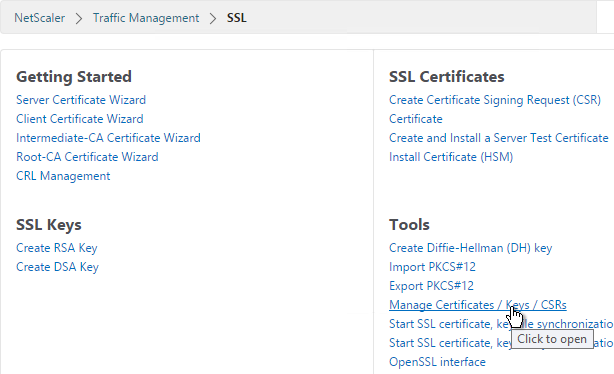Navigate to NetScaler breadcrumb
Viewport: 614px width, 374px height.
click(x=40, y=18)
